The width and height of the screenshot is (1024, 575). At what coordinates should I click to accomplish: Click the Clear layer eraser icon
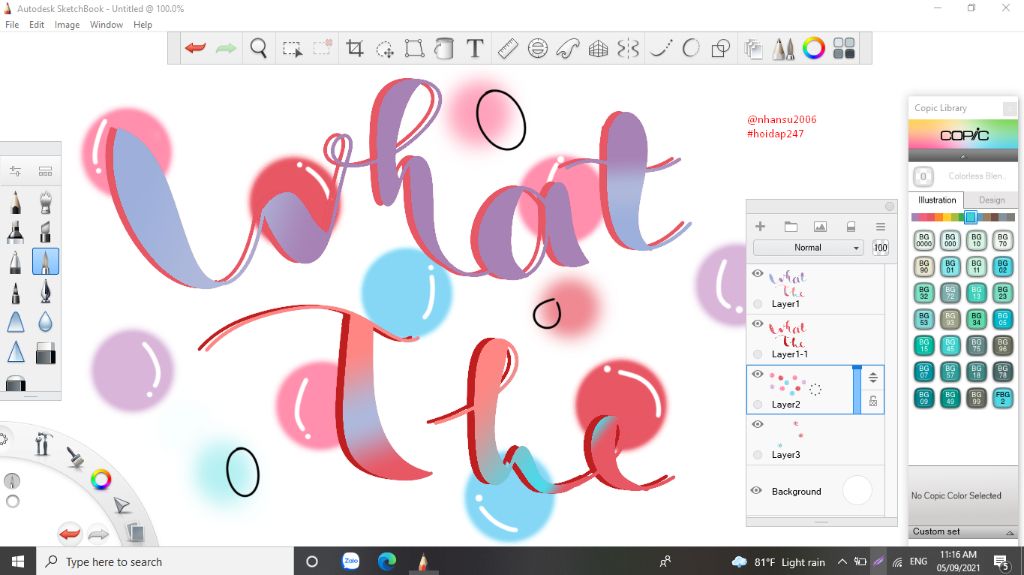[x=851, y=226]
